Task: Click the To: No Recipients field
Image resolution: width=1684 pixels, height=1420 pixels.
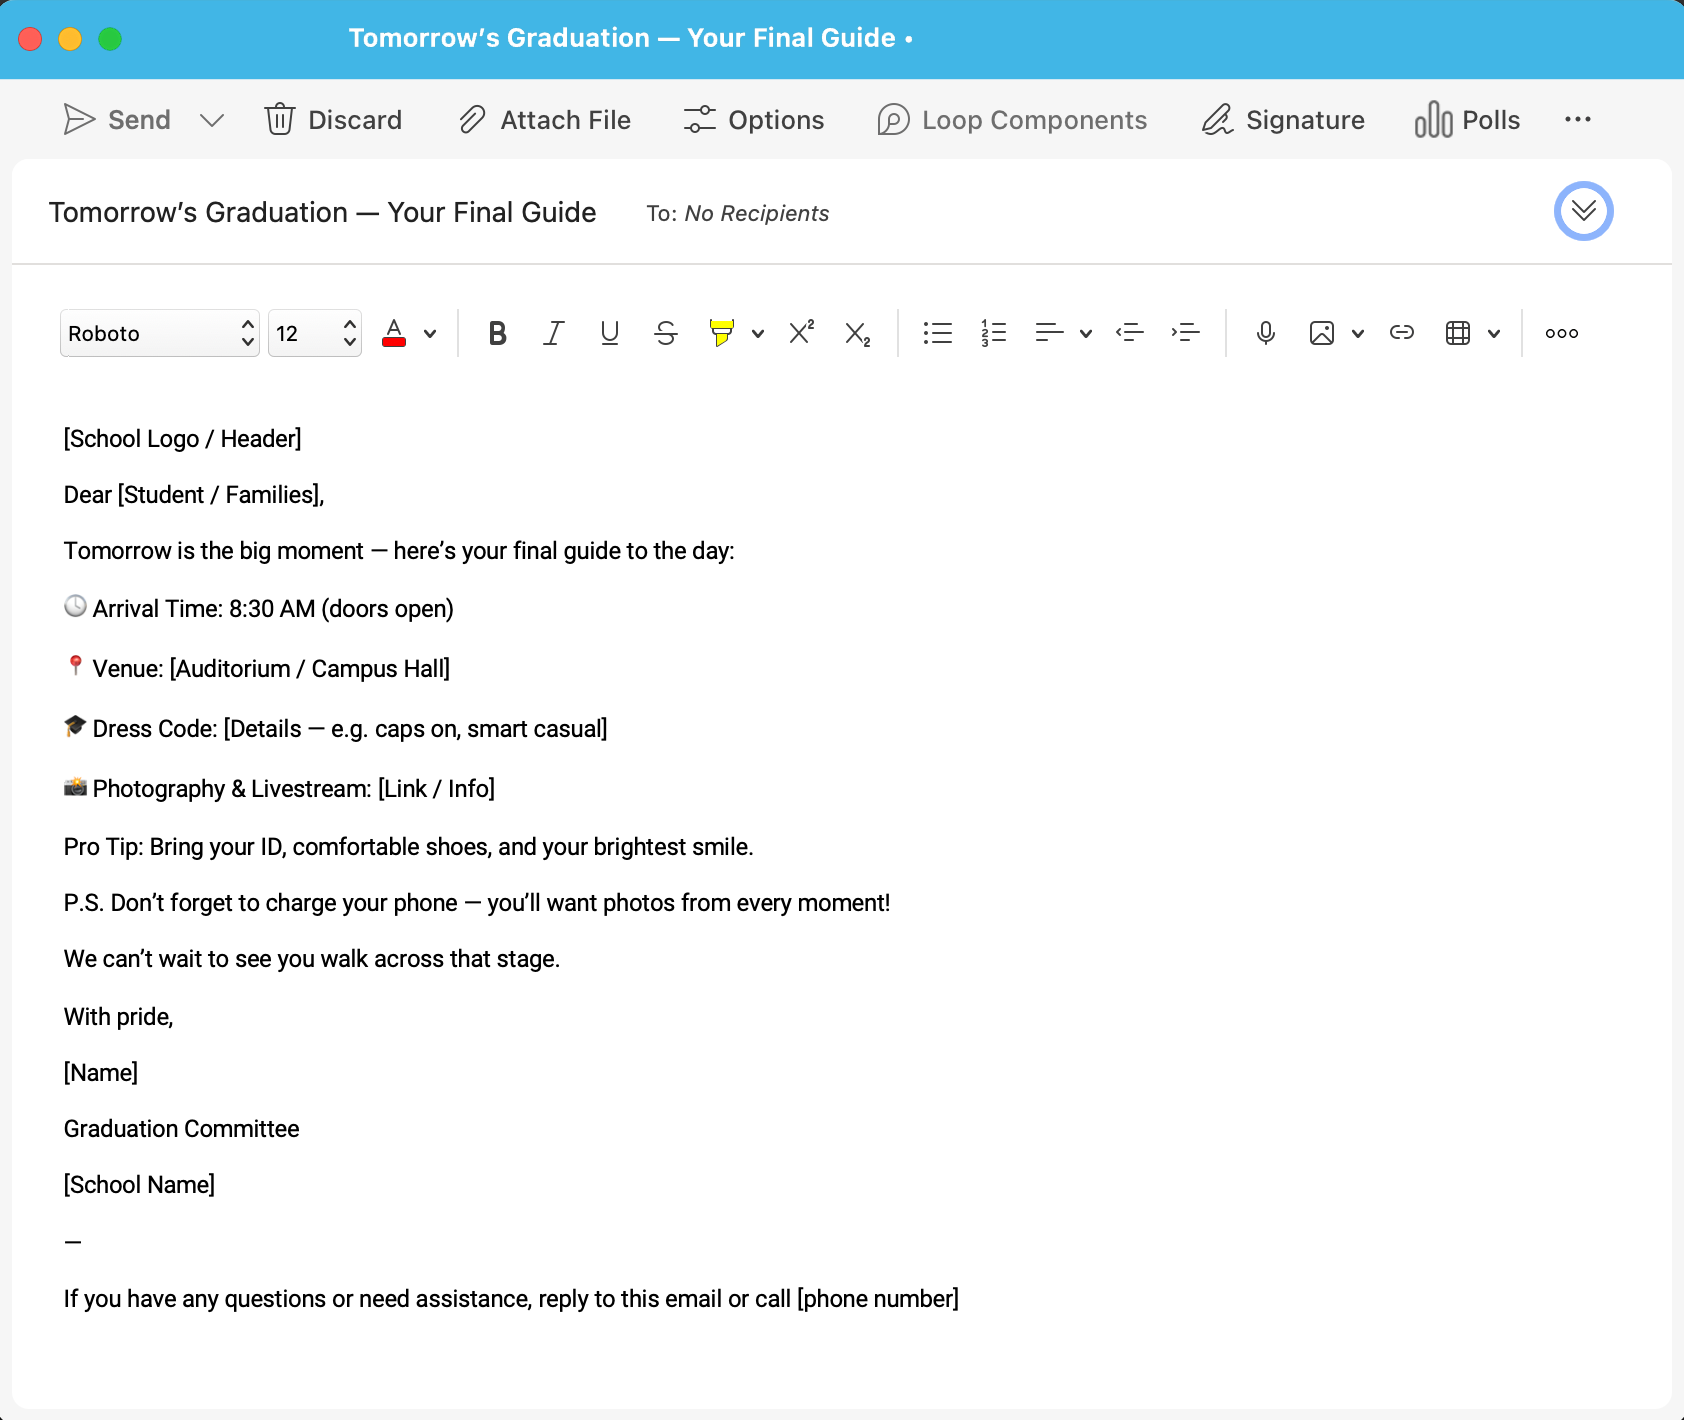Action: click(x=738, y=213)
